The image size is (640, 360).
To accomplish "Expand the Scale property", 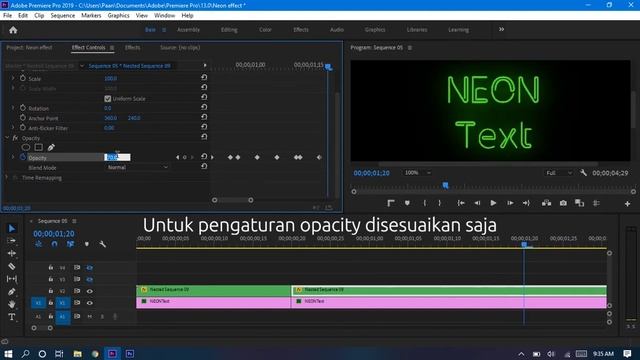I will (13, 78).
